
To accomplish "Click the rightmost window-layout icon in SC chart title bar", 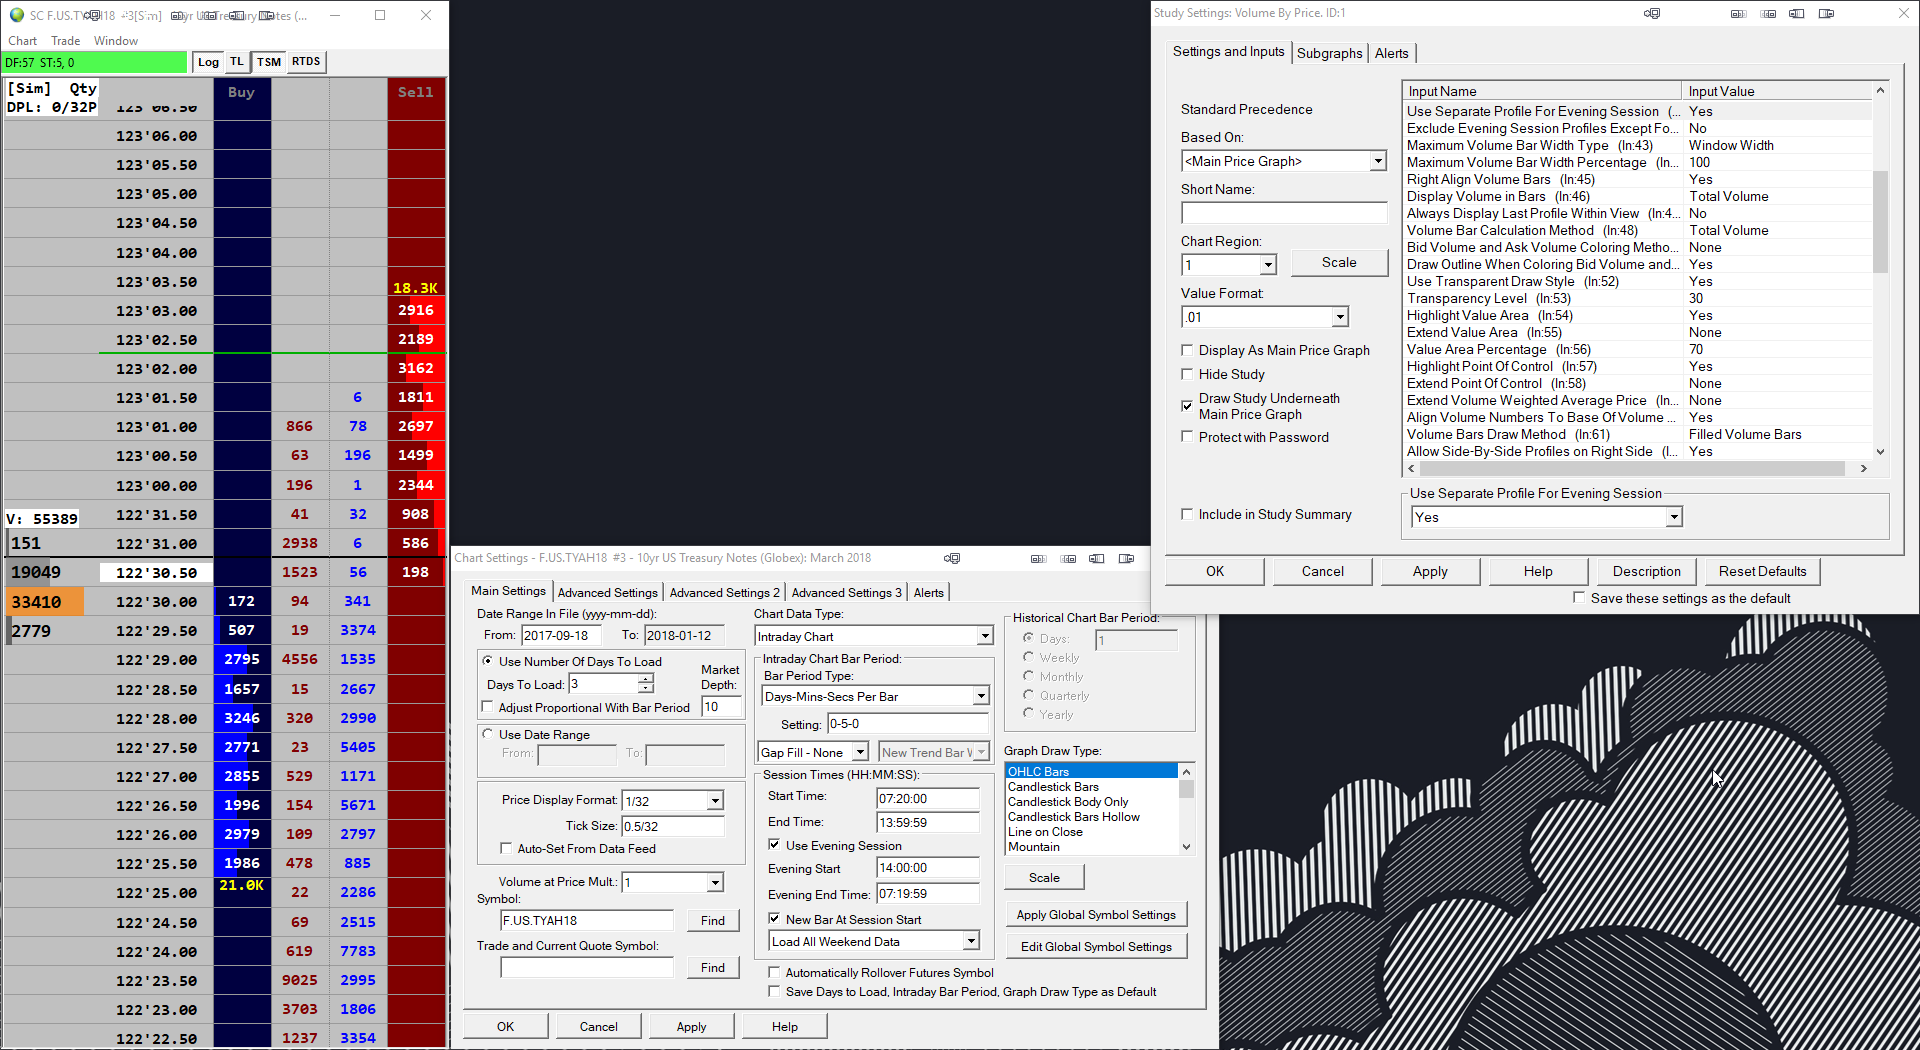I will [267, 15].
